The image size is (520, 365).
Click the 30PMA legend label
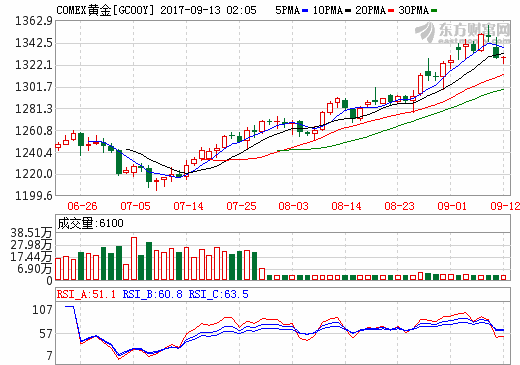pos(413,11)
